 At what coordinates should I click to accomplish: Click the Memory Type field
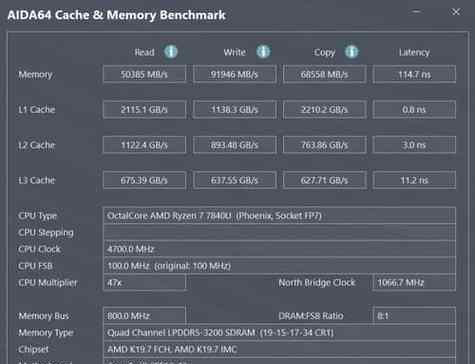point(279,332)
